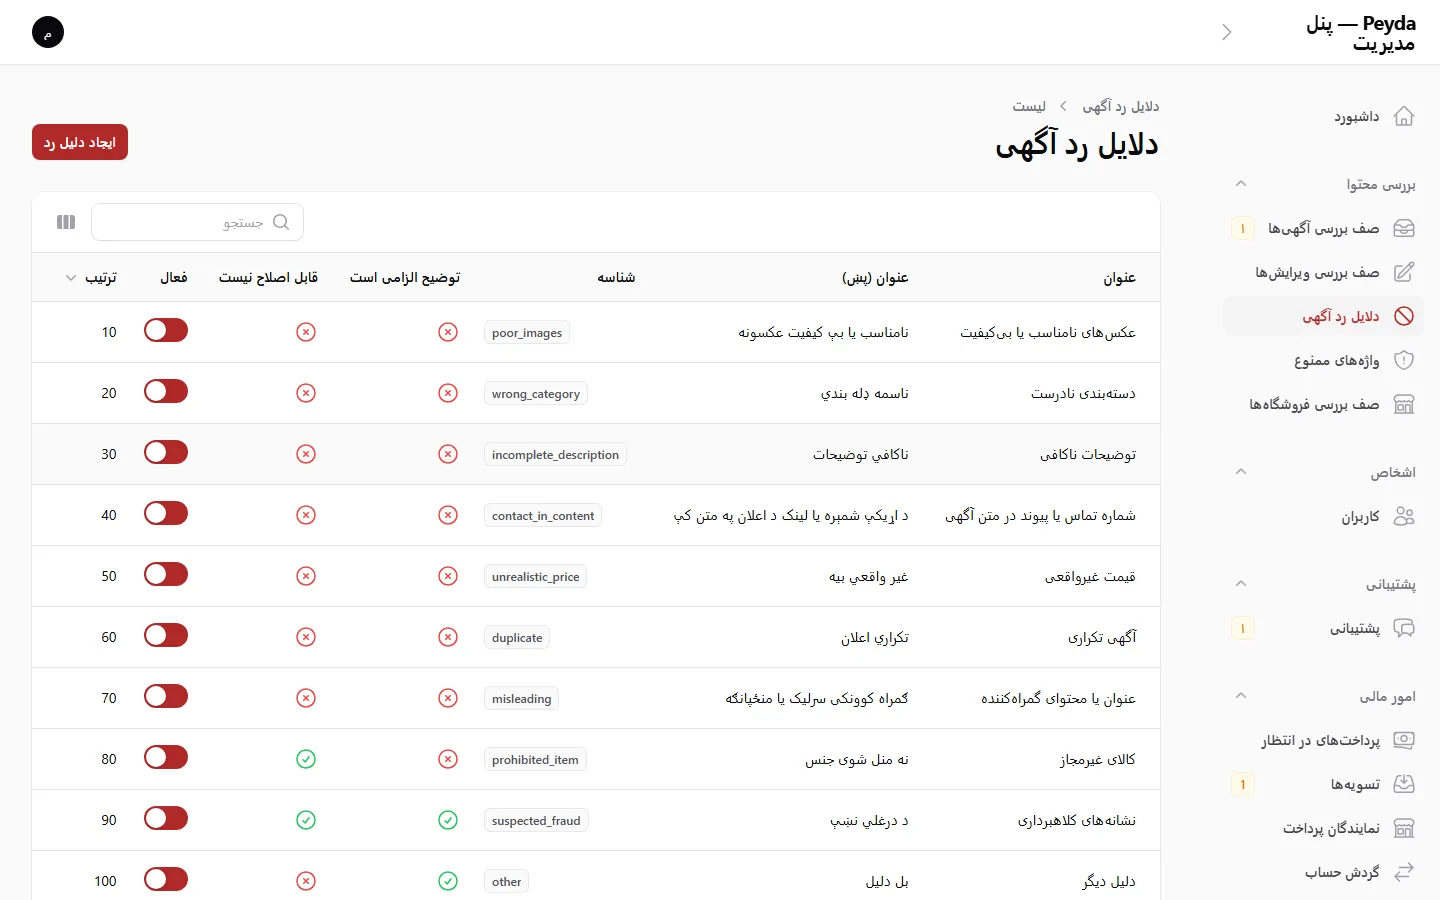Collapse the اشخاص sidebar group

pos(1241,472)
